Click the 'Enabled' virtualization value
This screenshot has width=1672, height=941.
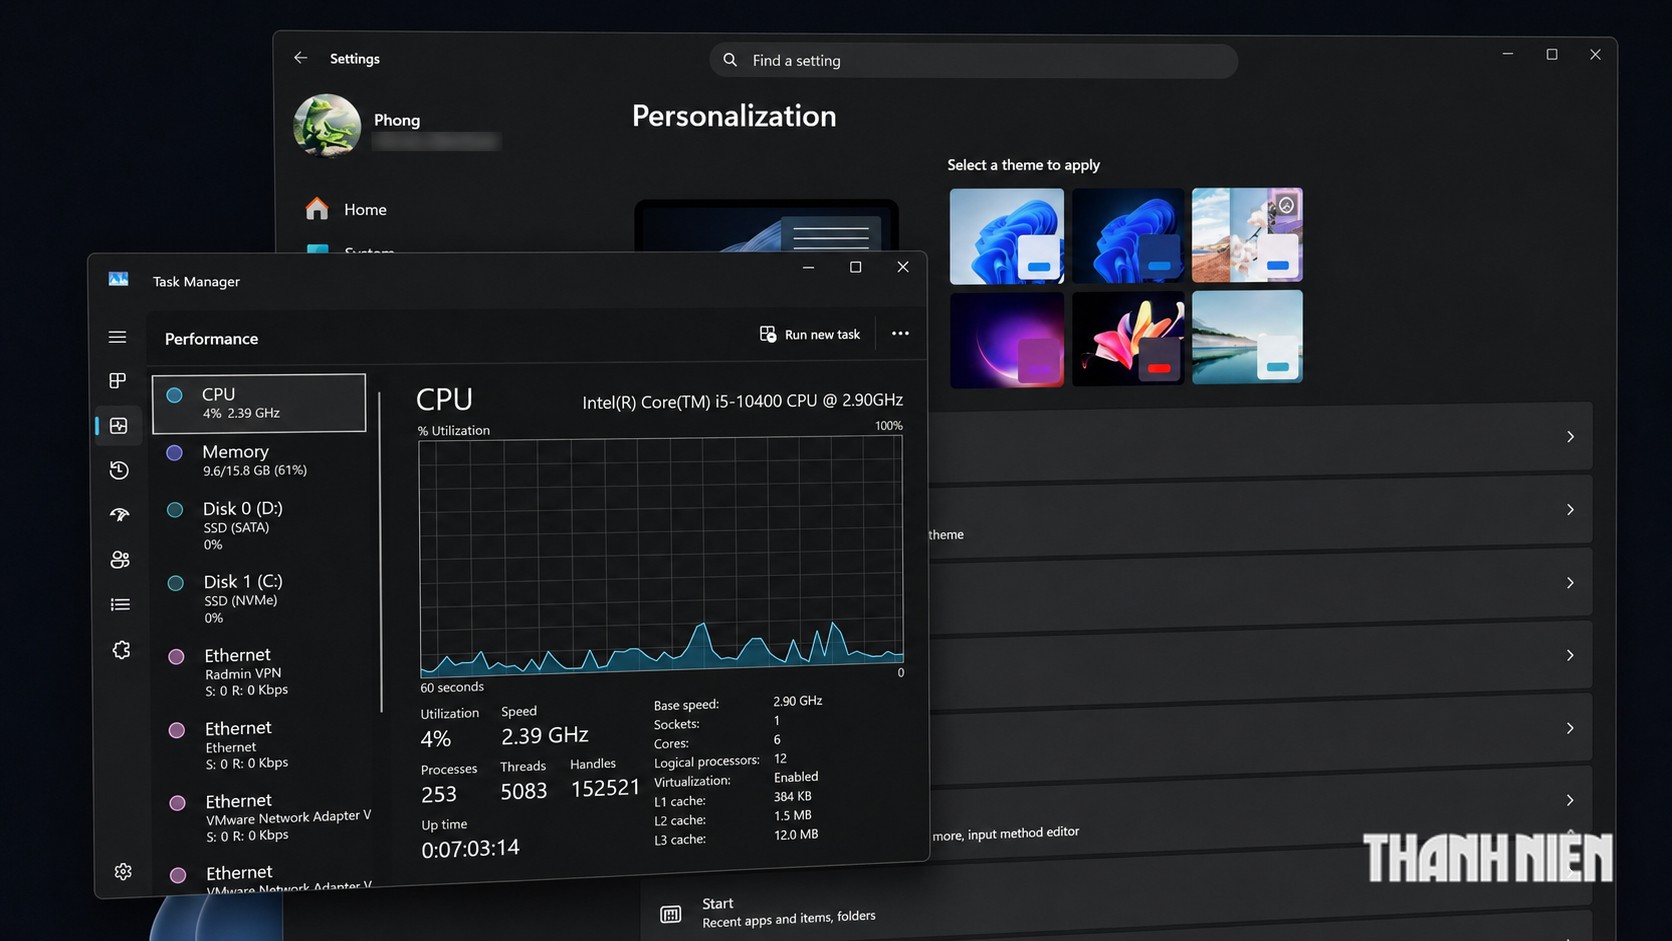(796, 777)
